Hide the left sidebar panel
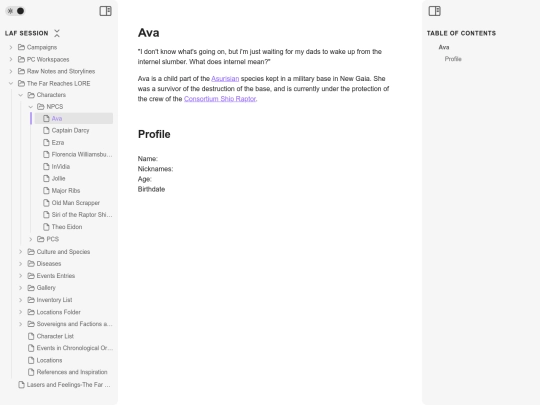The image size is (540, 405). (x=105, y=11)
